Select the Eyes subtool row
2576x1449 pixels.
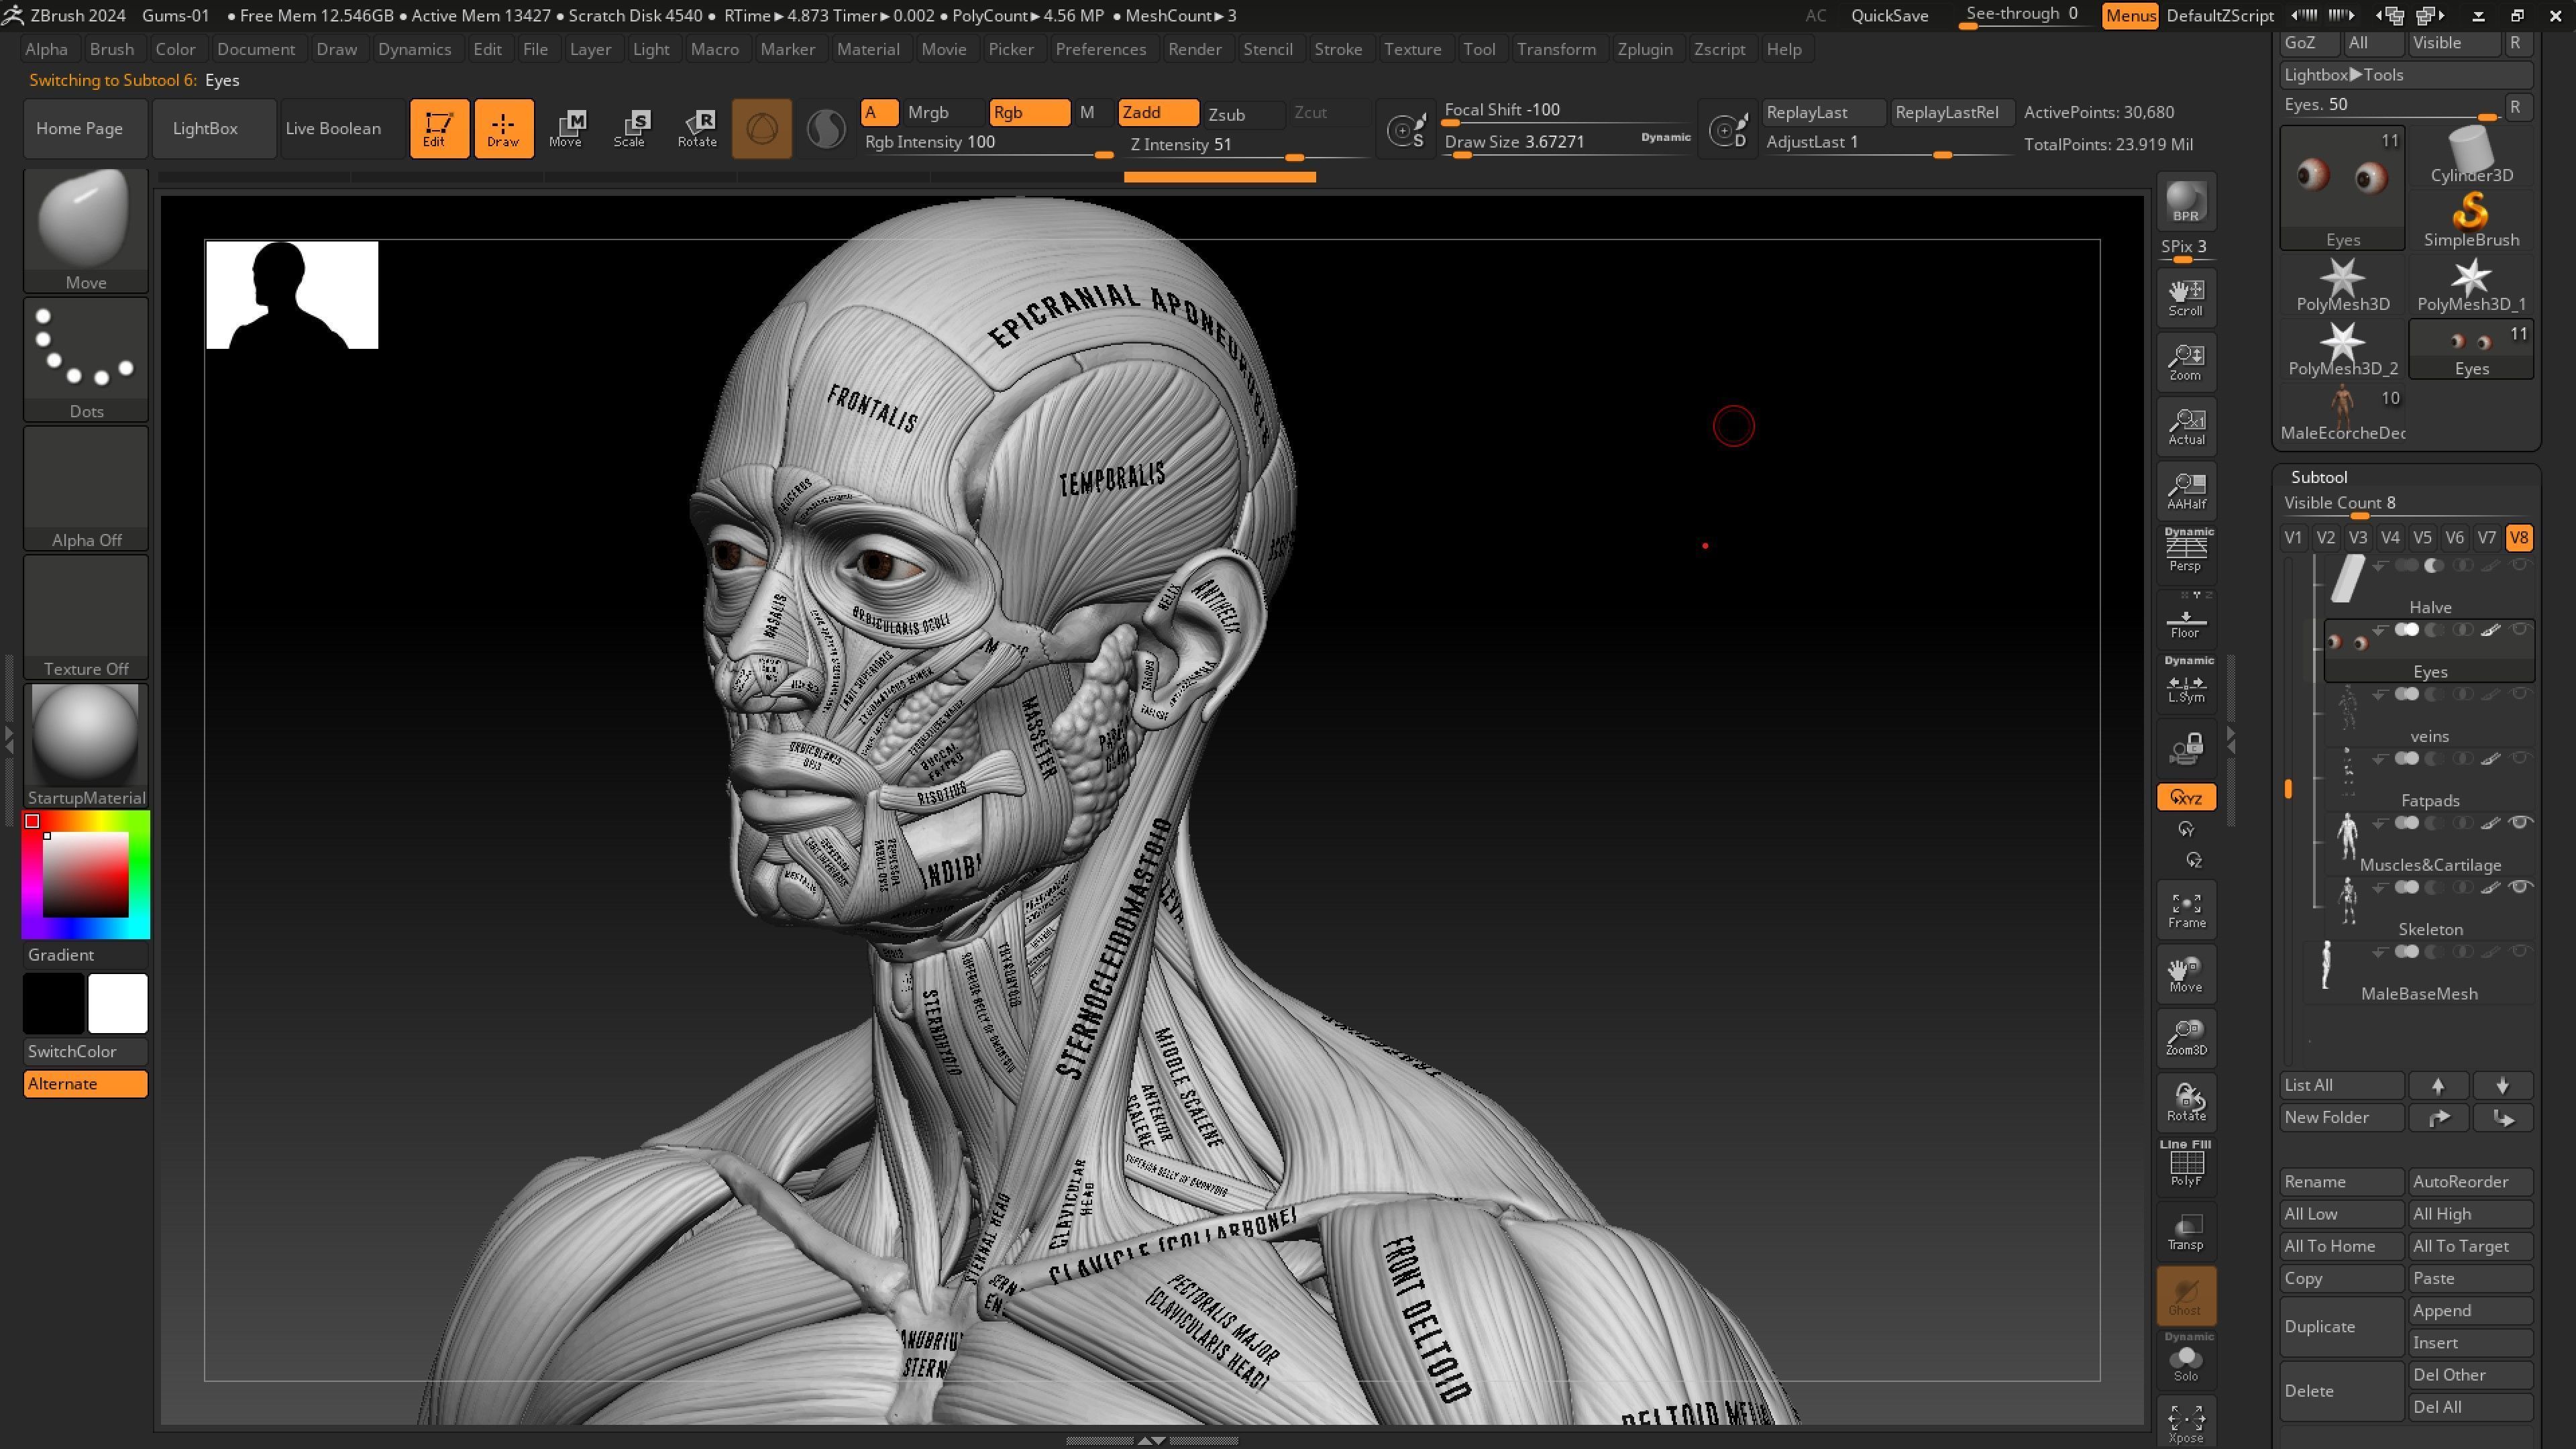[x=2429, y=650]
